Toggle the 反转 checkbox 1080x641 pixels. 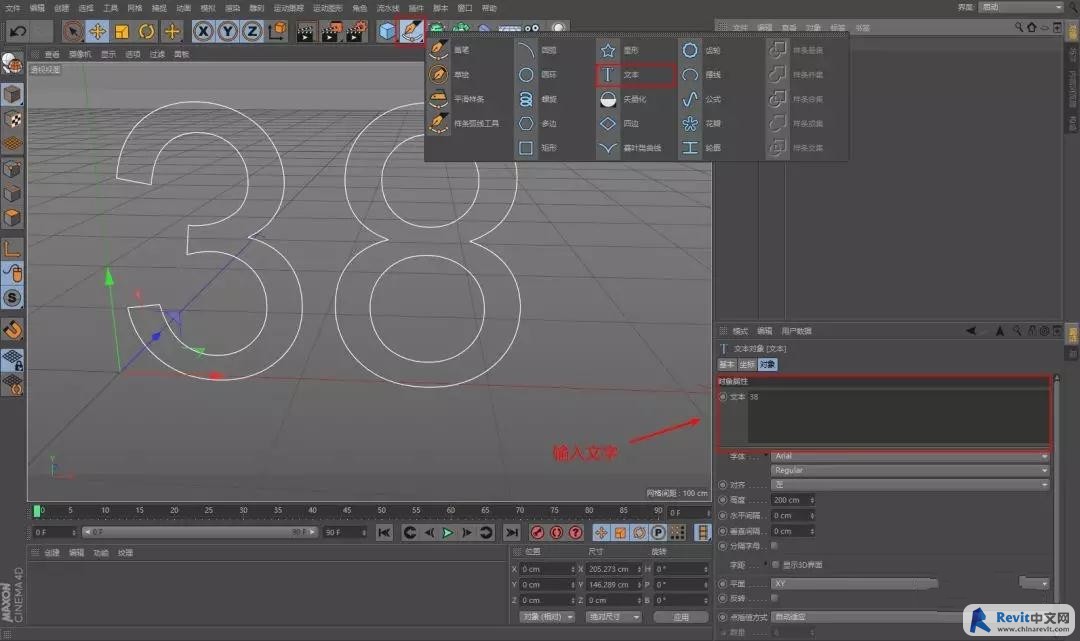tap(774, 598)
